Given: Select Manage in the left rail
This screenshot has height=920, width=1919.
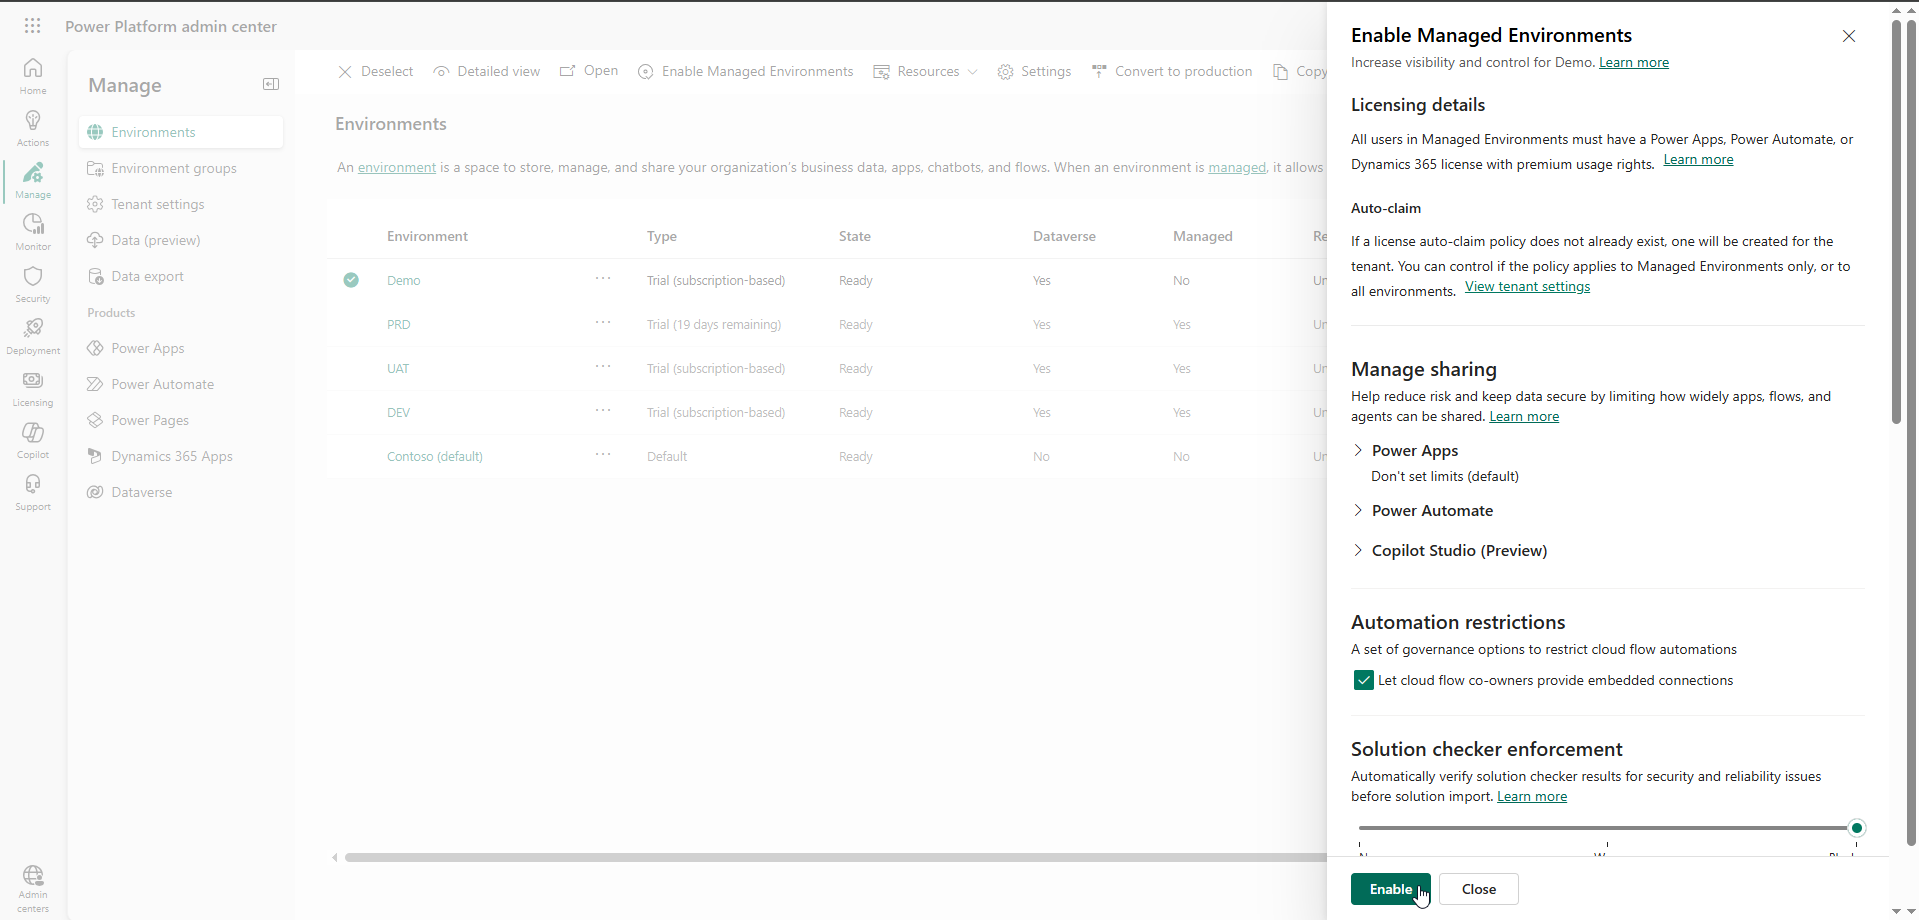Looking at the screenshot, I should coord(33,179).
